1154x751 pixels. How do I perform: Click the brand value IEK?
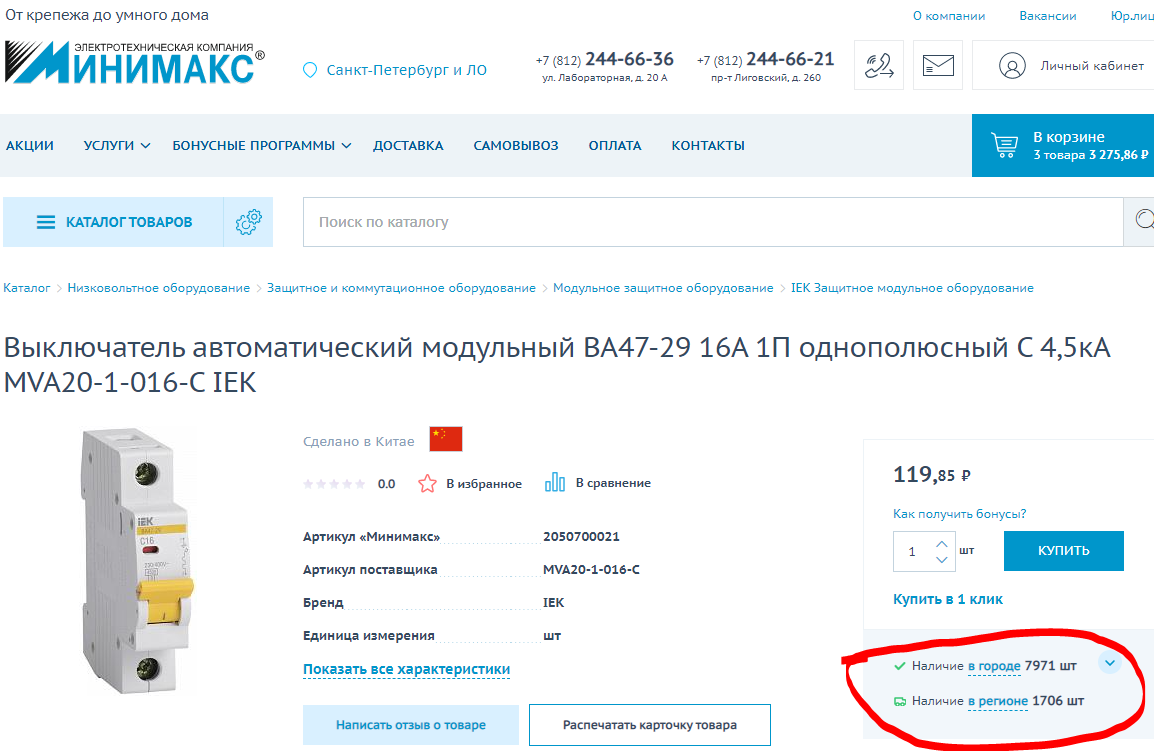click(x=553, y=603)
